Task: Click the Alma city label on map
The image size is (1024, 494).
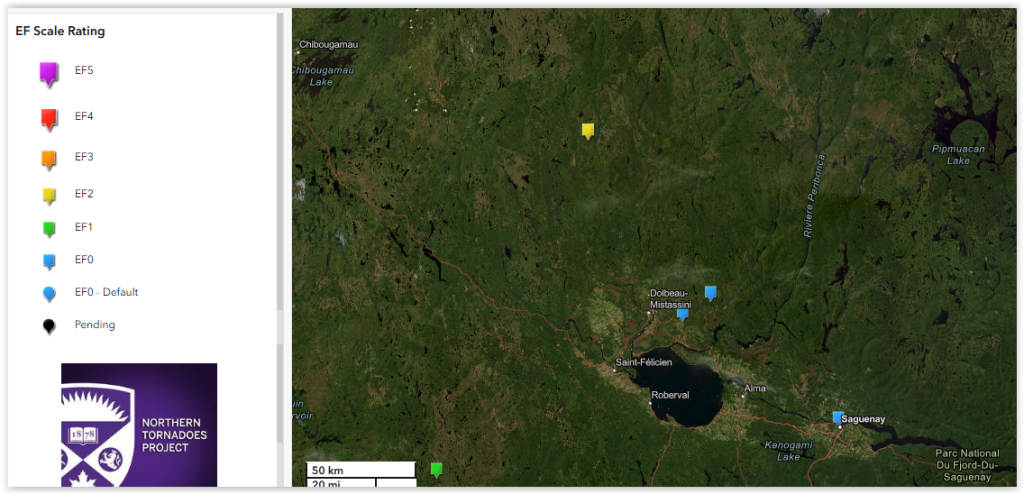Action: point(754,387)
